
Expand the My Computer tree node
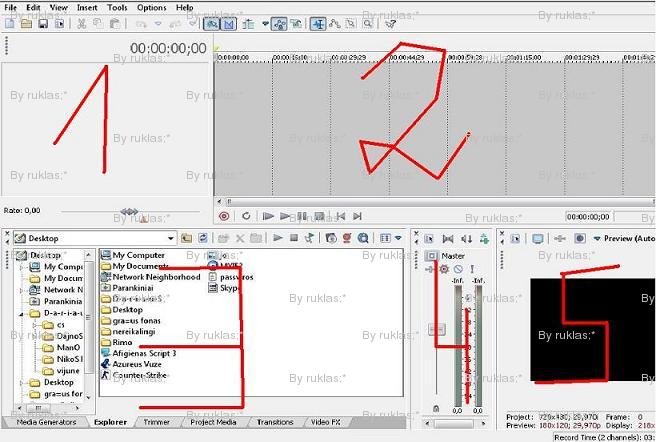[22, 267]
